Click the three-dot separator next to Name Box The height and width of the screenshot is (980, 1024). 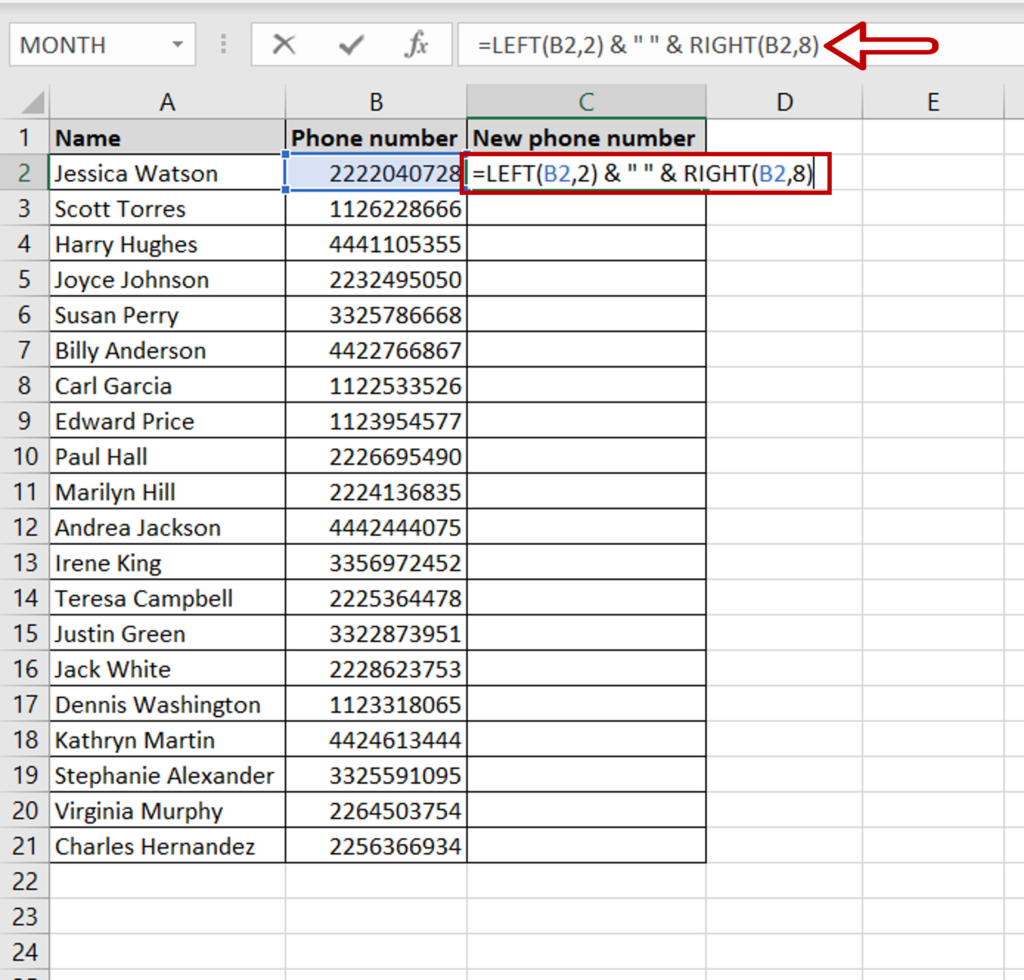222,44
